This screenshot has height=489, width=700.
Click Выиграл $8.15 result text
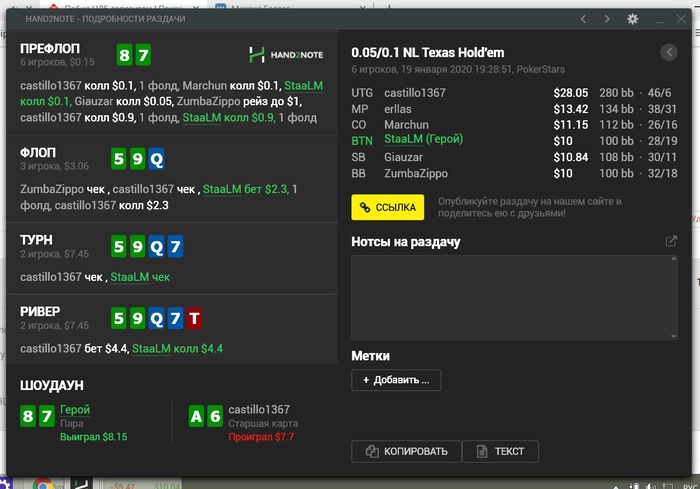[x=94, y=437]
